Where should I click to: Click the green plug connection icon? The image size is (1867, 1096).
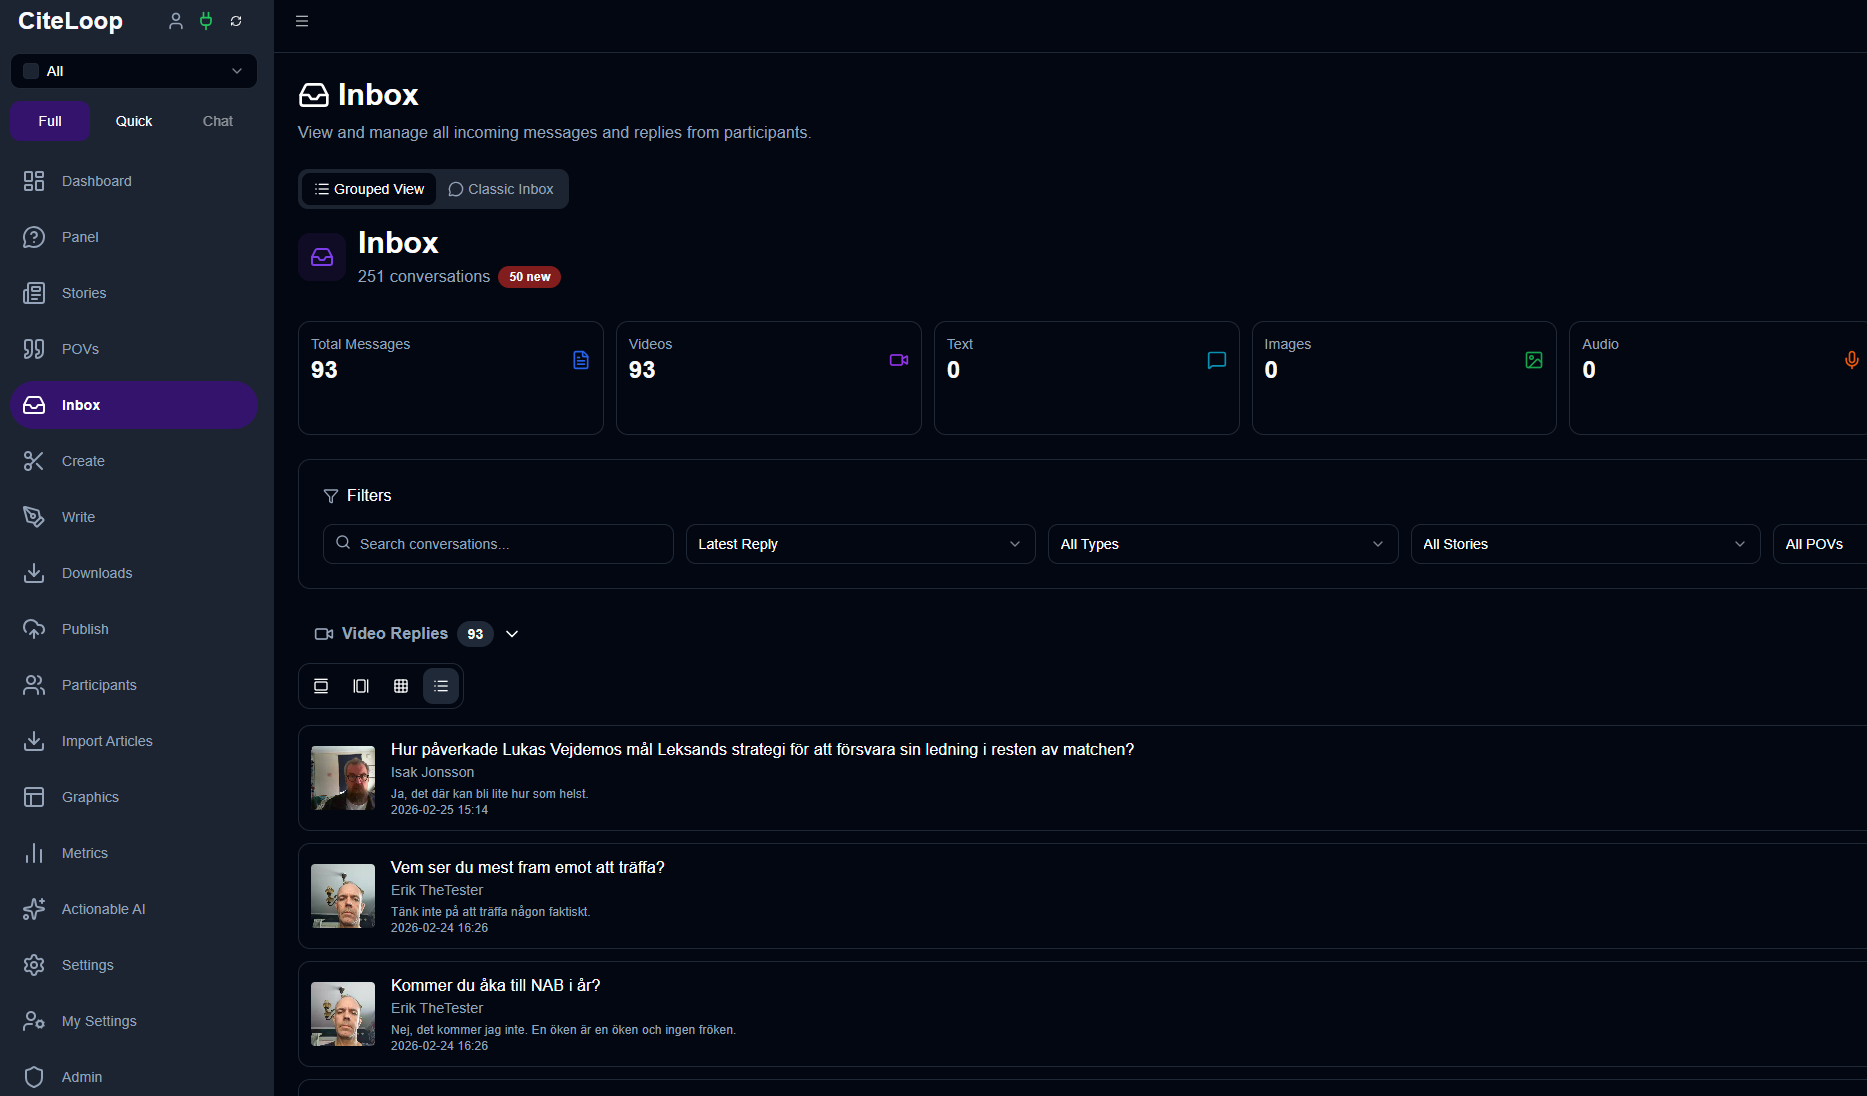point(206,21)
